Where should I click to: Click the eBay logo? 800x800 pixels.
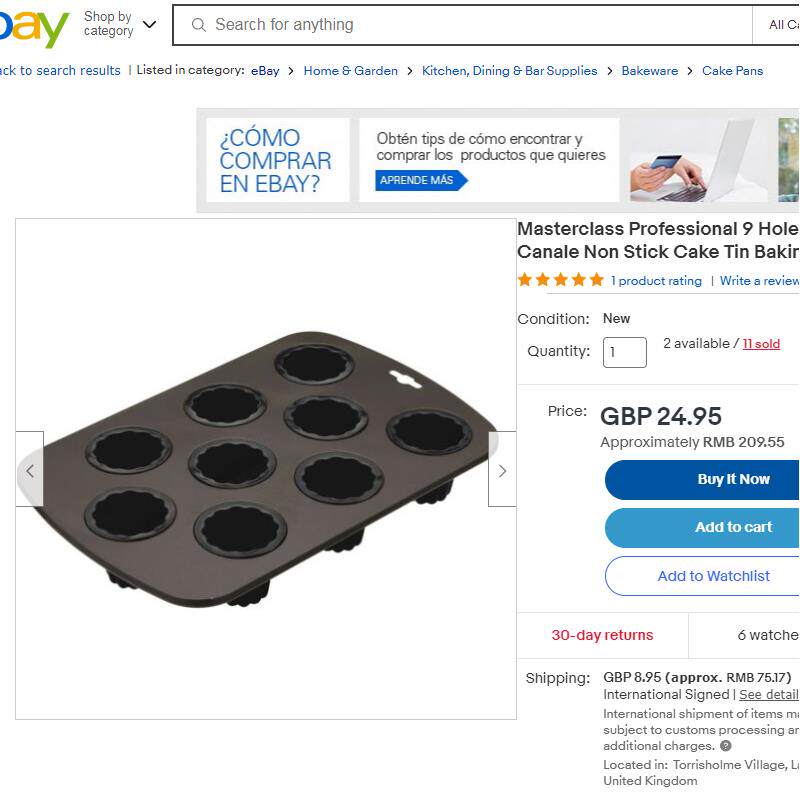tap(35, 28)
